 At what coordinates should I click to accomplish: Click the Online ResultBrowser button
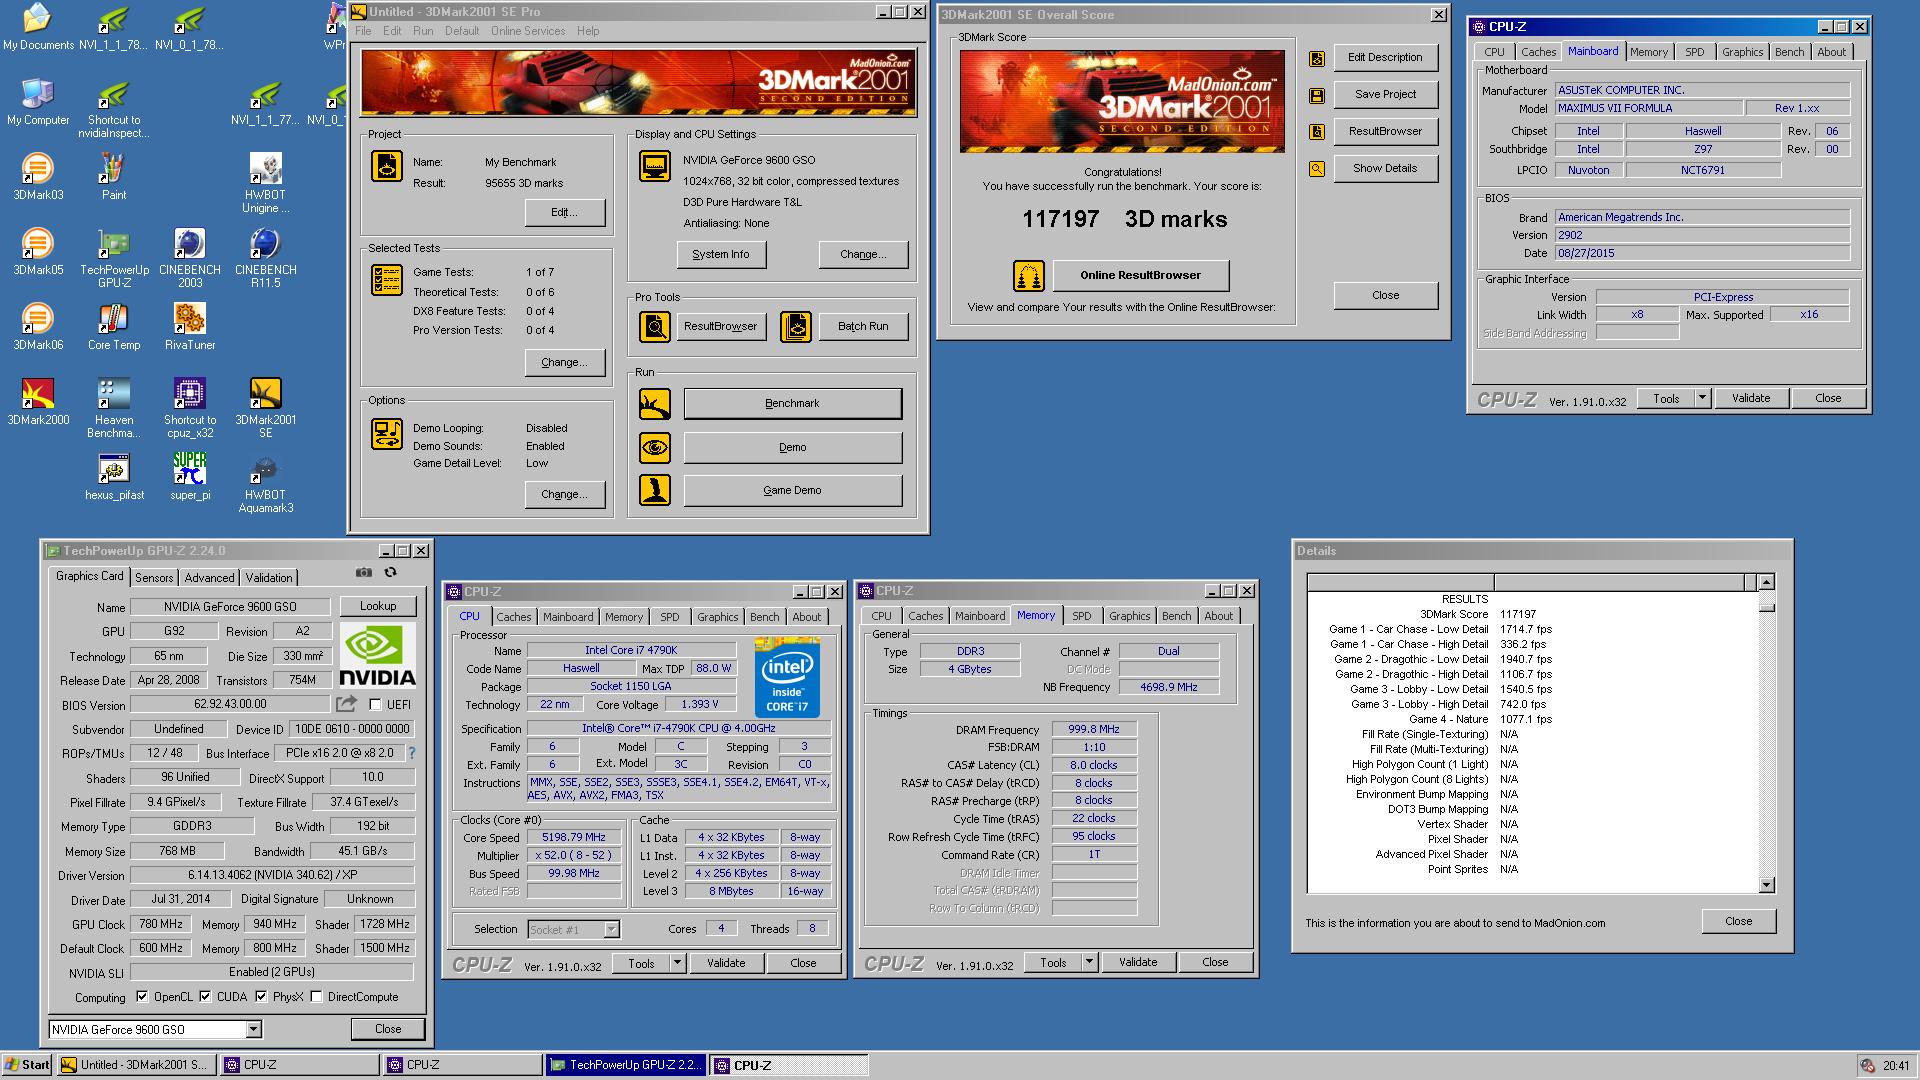[x=1140, y=275]
